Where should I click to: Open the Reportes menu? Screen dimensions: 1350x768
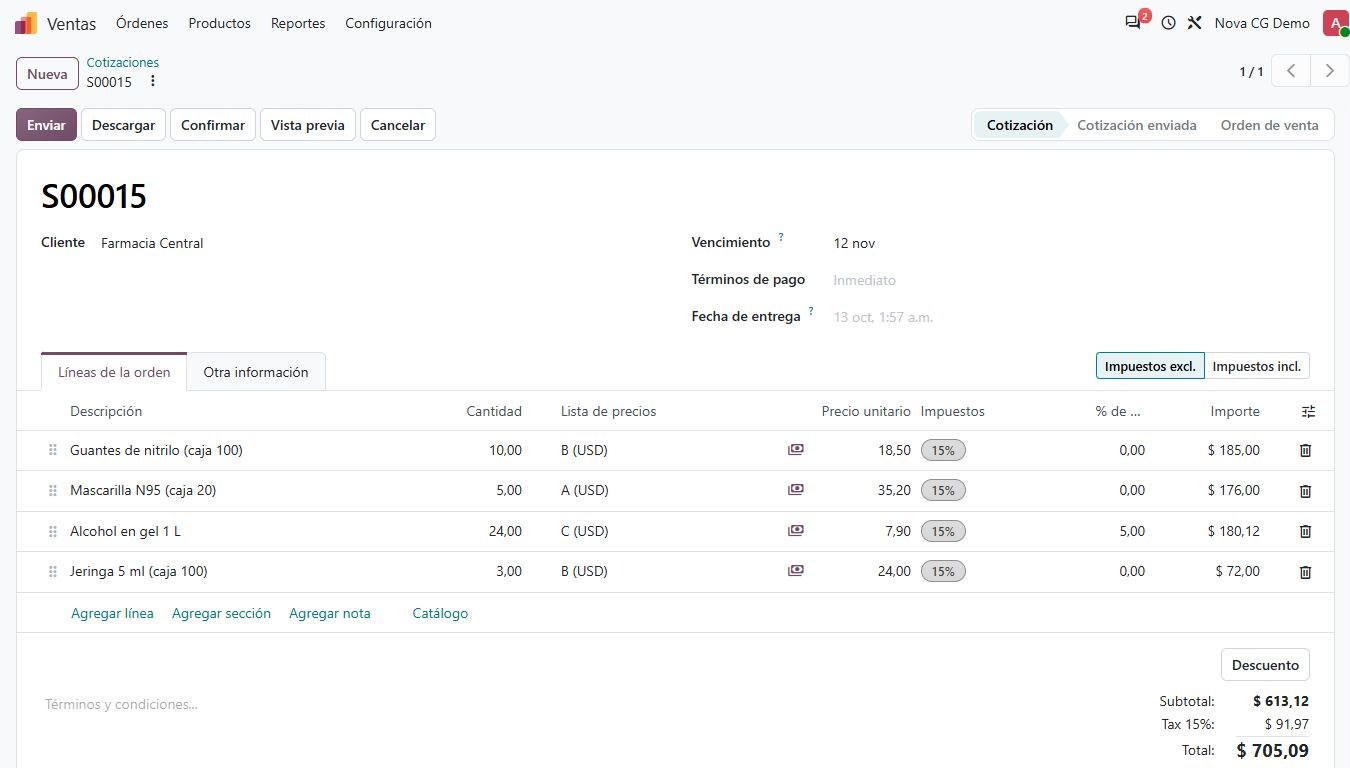(298, 23)
